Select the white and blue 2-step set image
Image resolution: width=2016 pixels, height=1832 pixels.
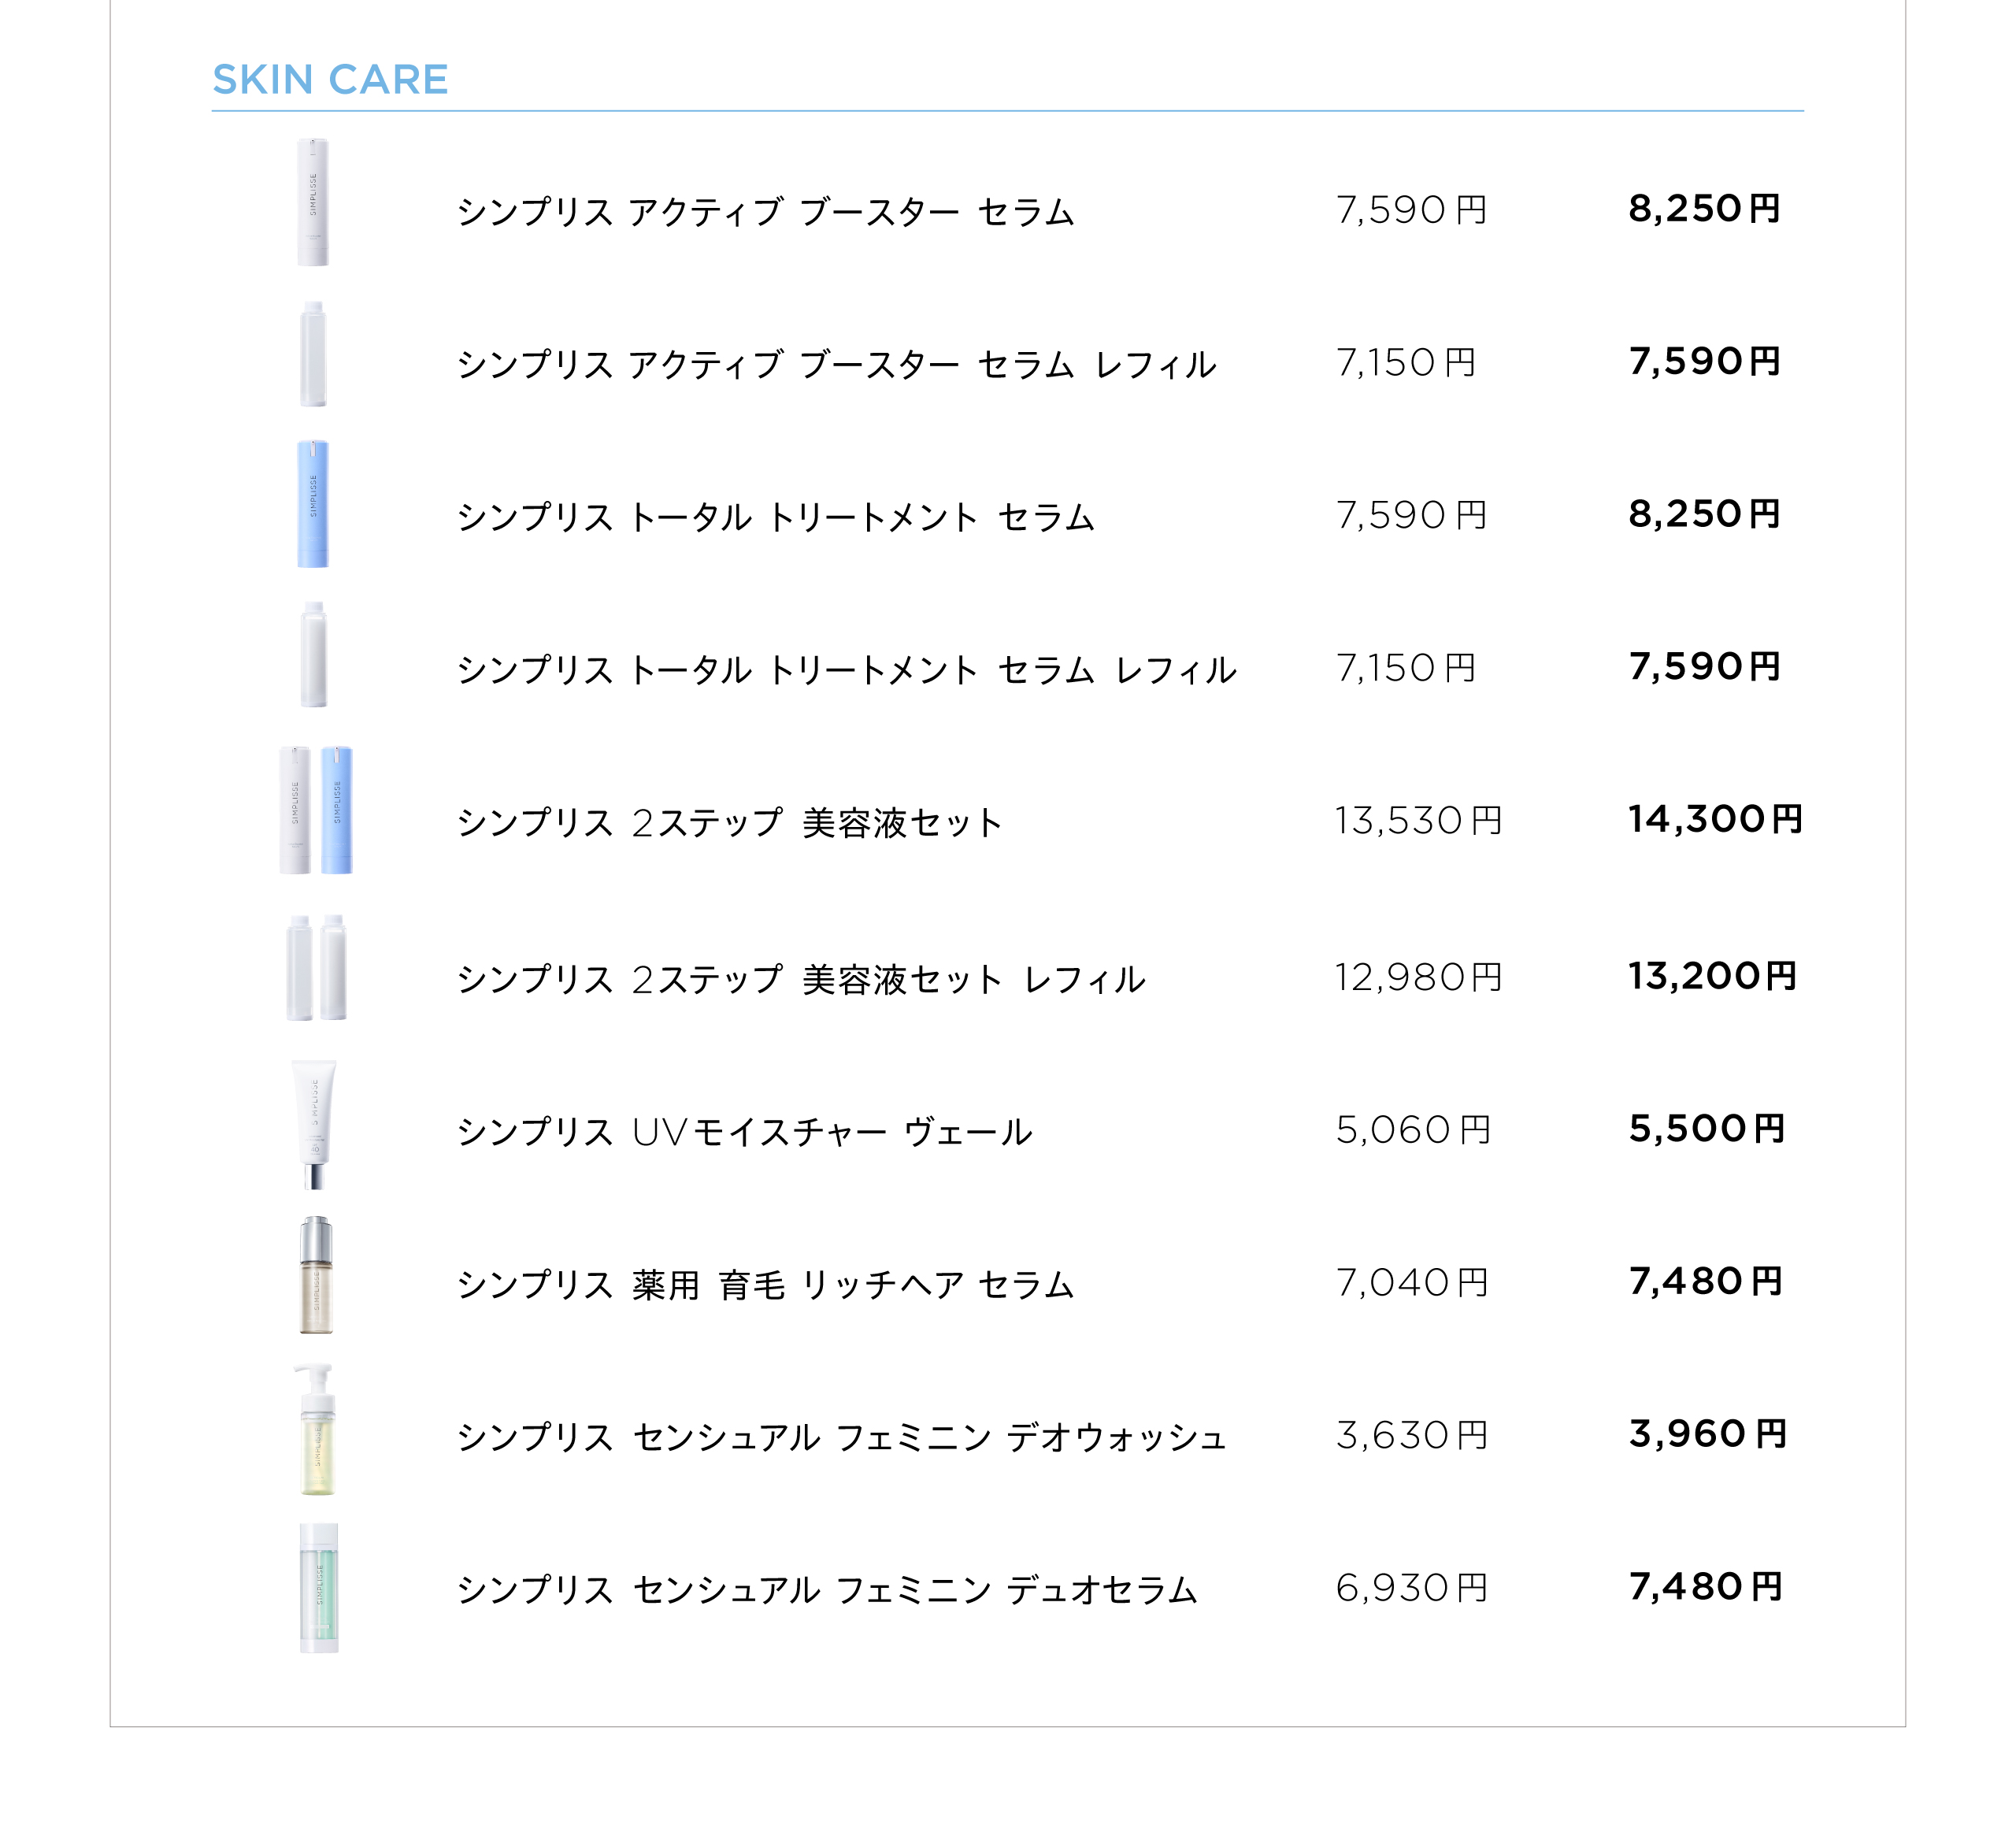tap(316, 810)
